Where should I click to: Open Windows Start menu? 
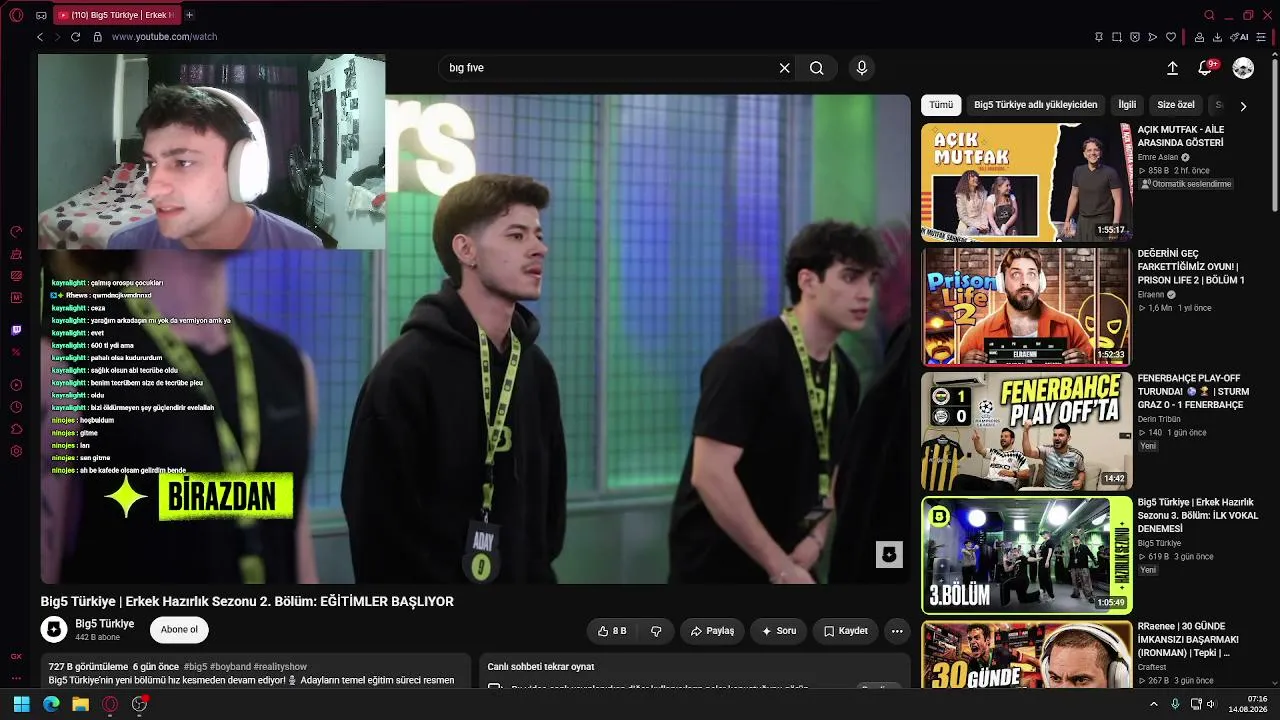[x=21, y=704]
